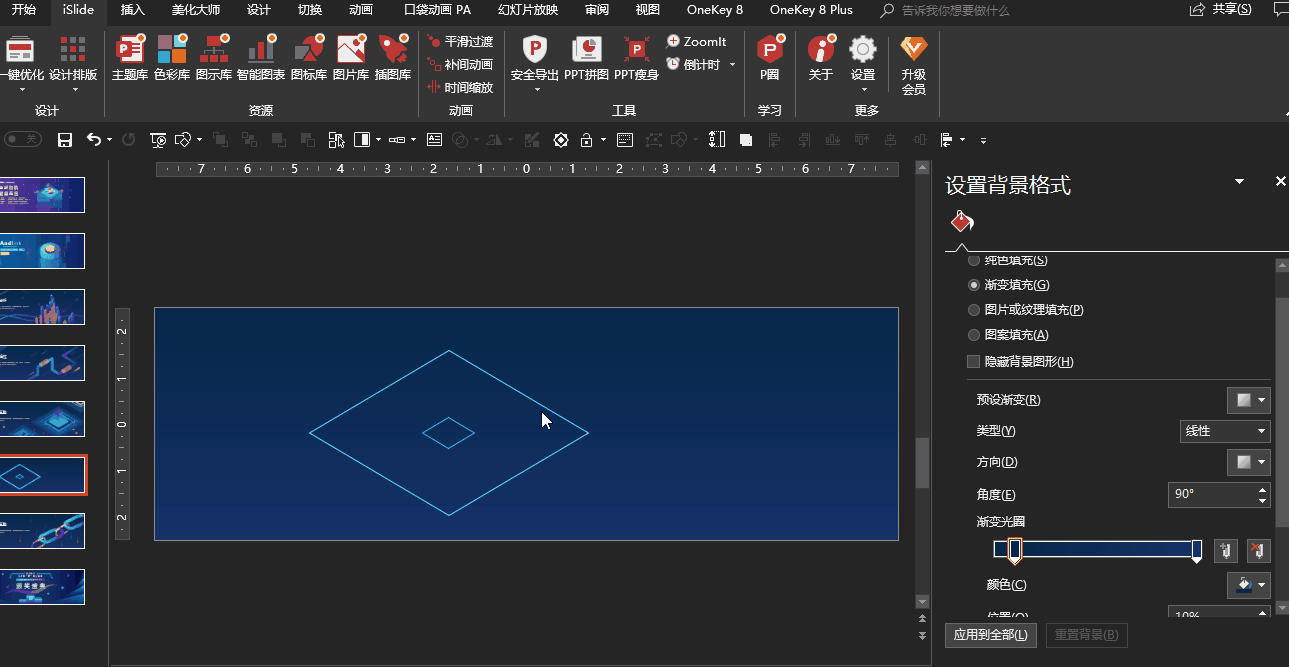Open the 颜色 fill color picker
This screenshot has height=667, width=1289.
(x=1248, y=585)
